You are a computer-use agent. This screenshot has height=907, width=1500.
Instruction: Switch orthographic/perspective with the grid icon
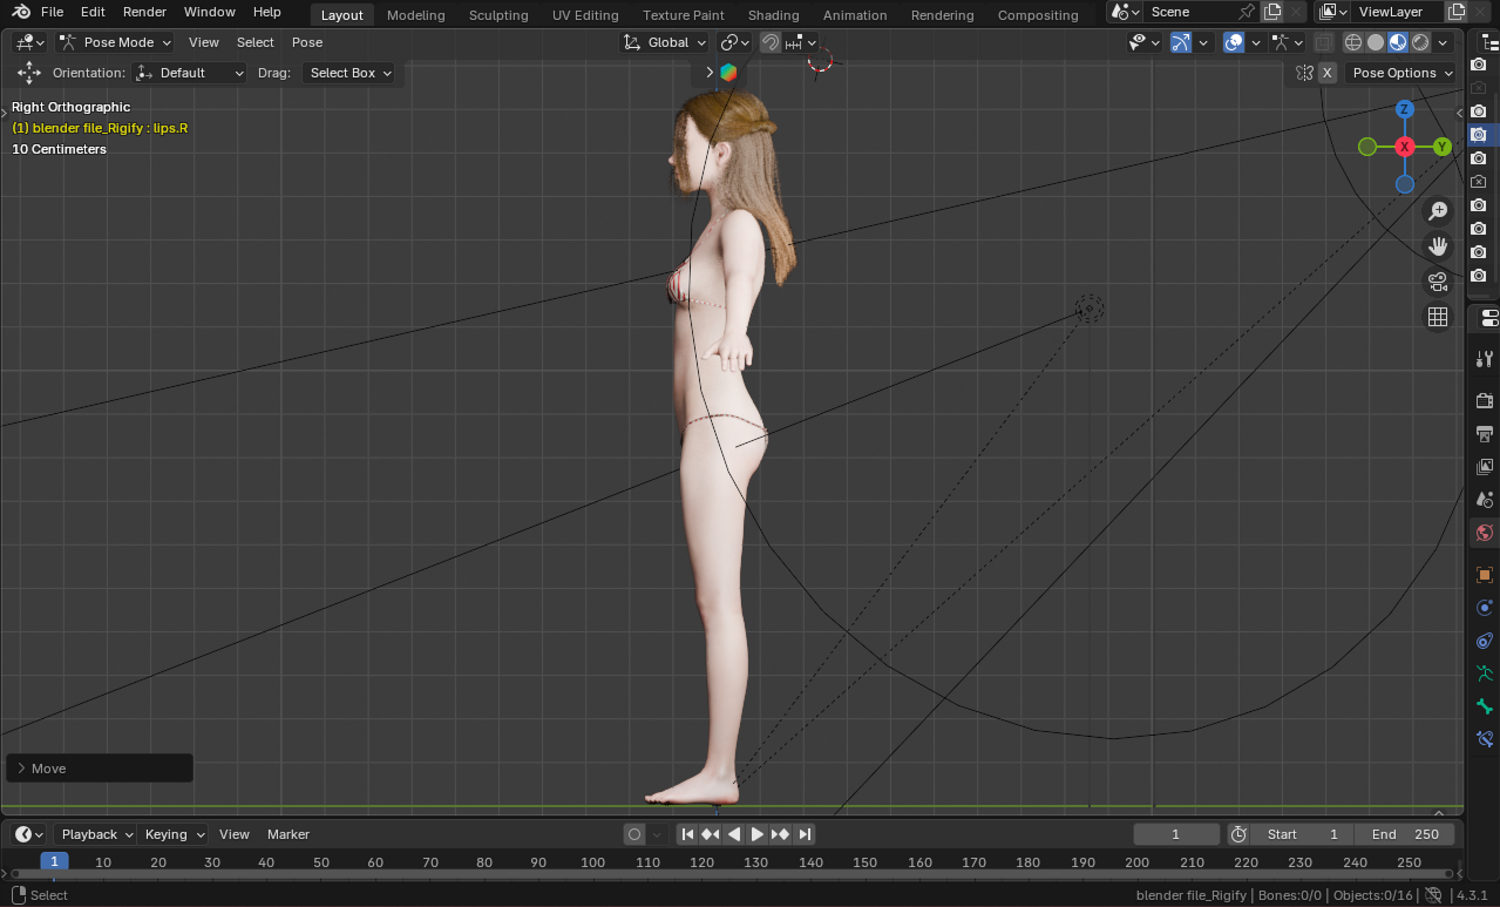1438,317
